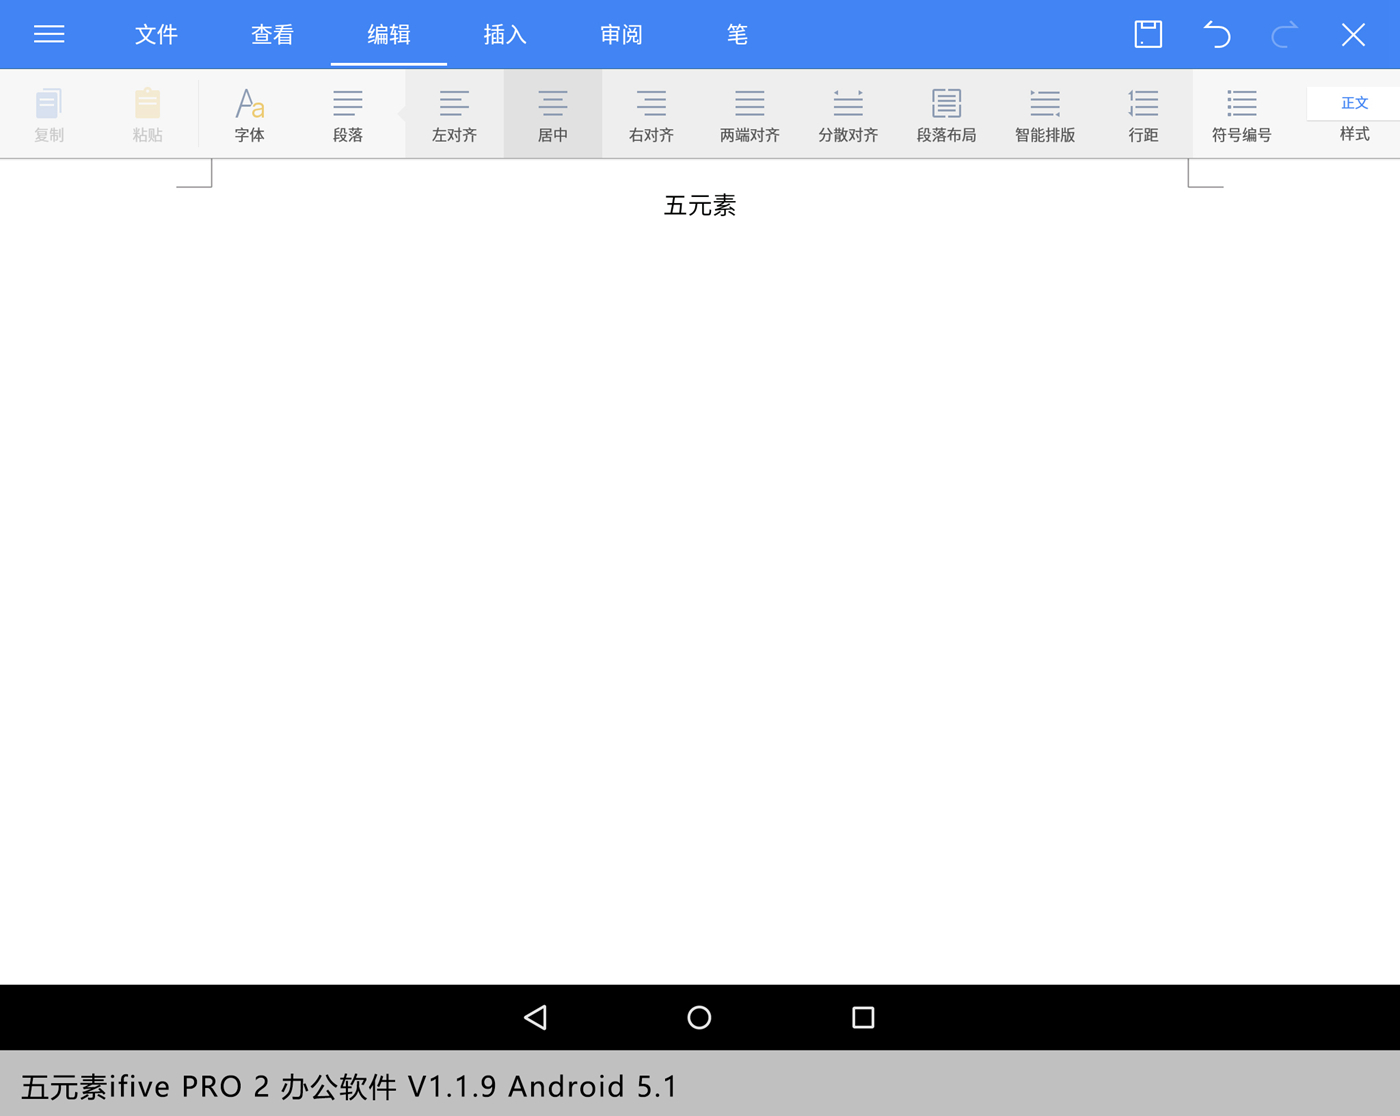The width and height of the screenshot is (1400, 1116).
Task: Enable the 粘贴 paste action
Action: (147, 113)
